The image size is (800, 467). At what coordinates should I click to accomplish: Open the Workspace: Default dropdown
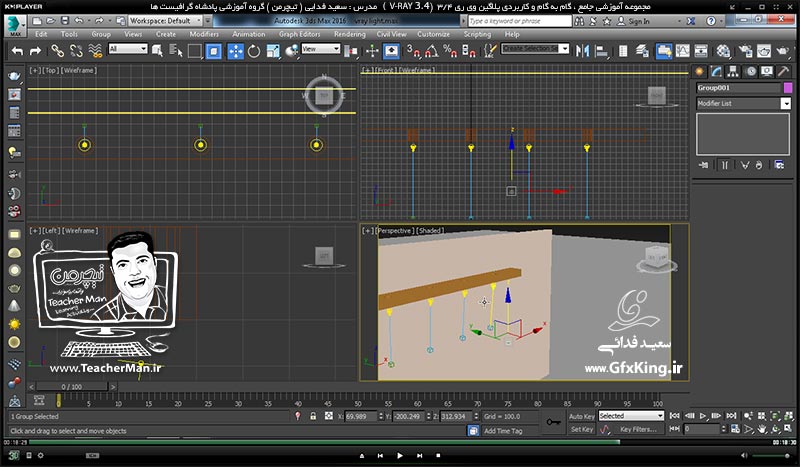[x=166, y=21]
